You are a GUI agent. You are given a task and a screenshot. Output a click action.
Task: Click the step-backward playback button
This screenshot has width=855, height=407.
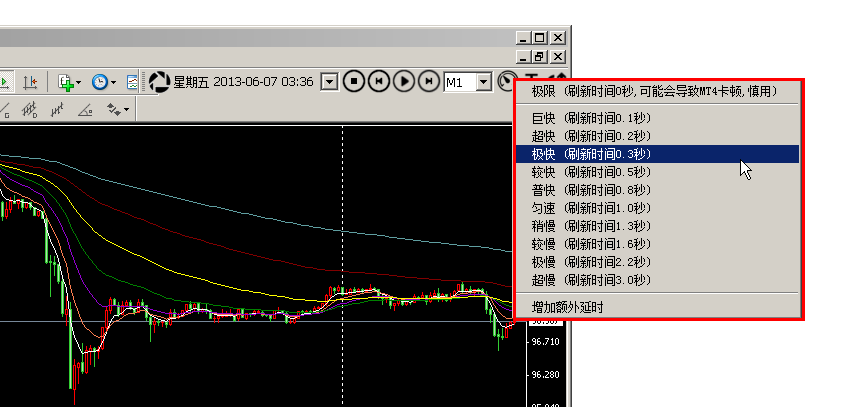pos(378,81)
